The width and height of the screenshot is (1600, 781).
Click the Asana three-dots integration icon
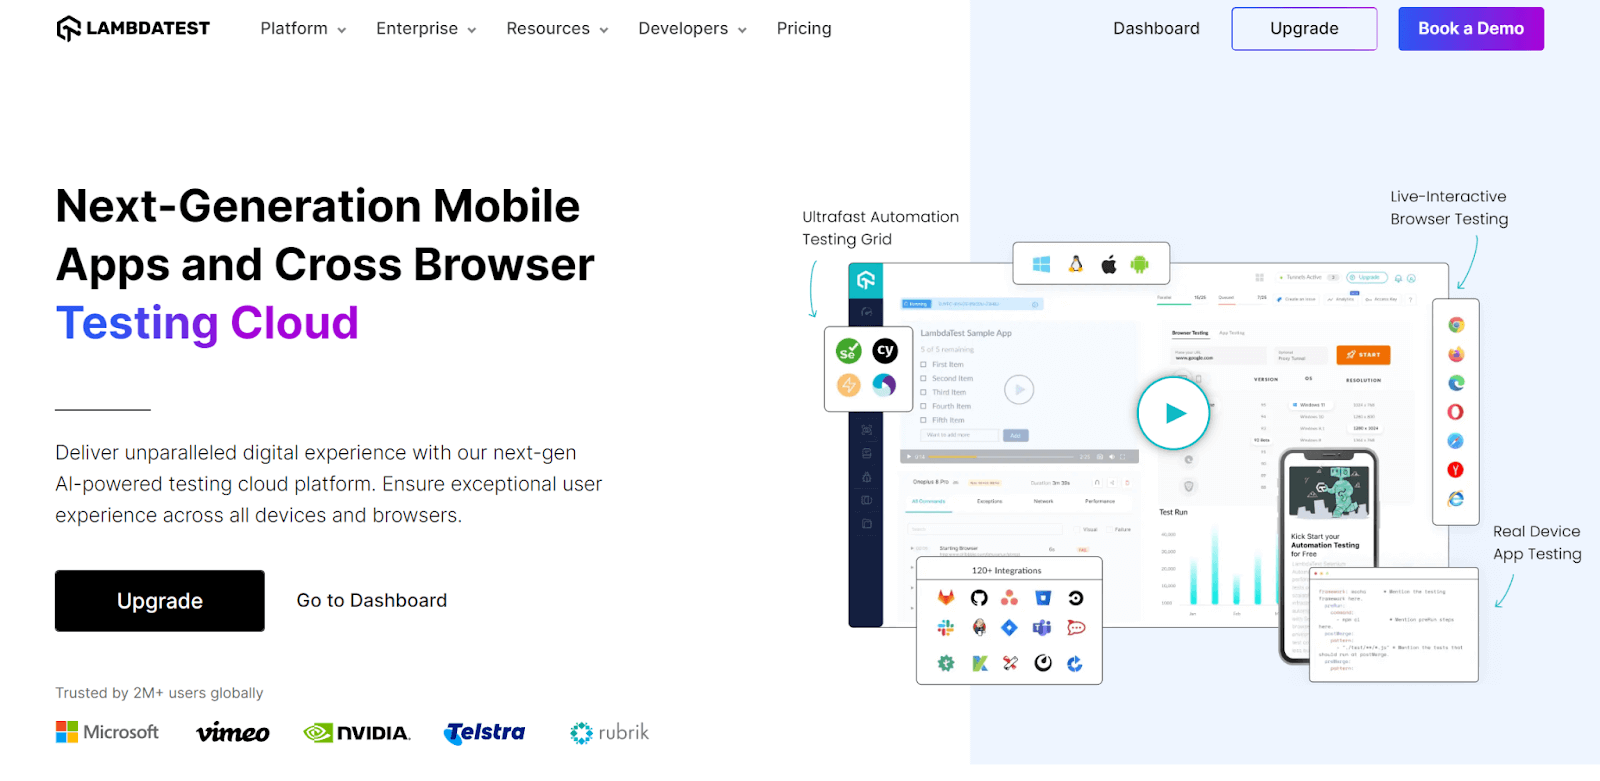point(1010,598)
